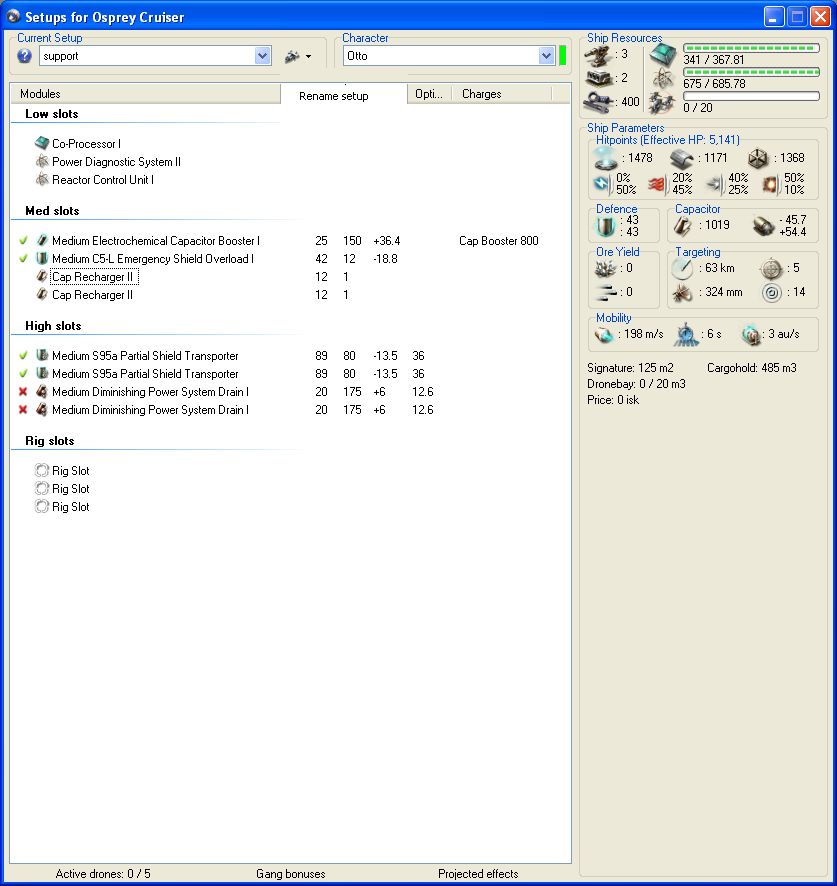This screenshot has height=886, width=837.
Task: Click the first Power System Drain module icon
Action: [x=42, y=392]
